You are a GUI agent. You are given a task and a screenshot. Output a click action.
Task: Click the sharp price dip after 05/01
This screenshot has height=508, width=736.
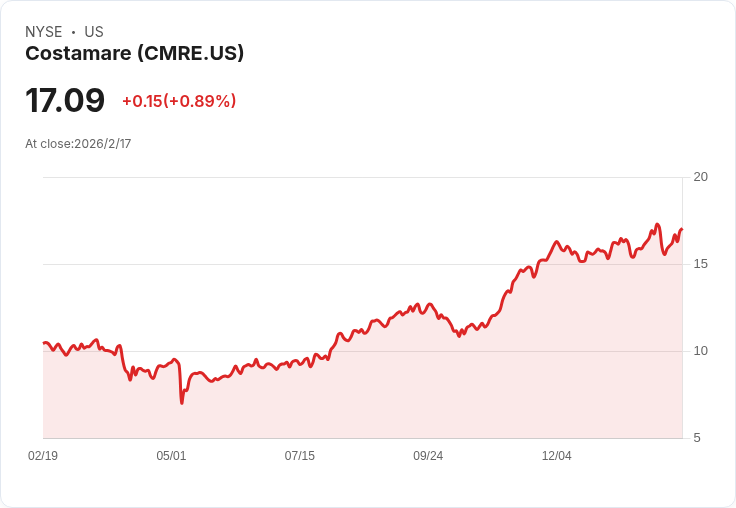coord(182,402)
